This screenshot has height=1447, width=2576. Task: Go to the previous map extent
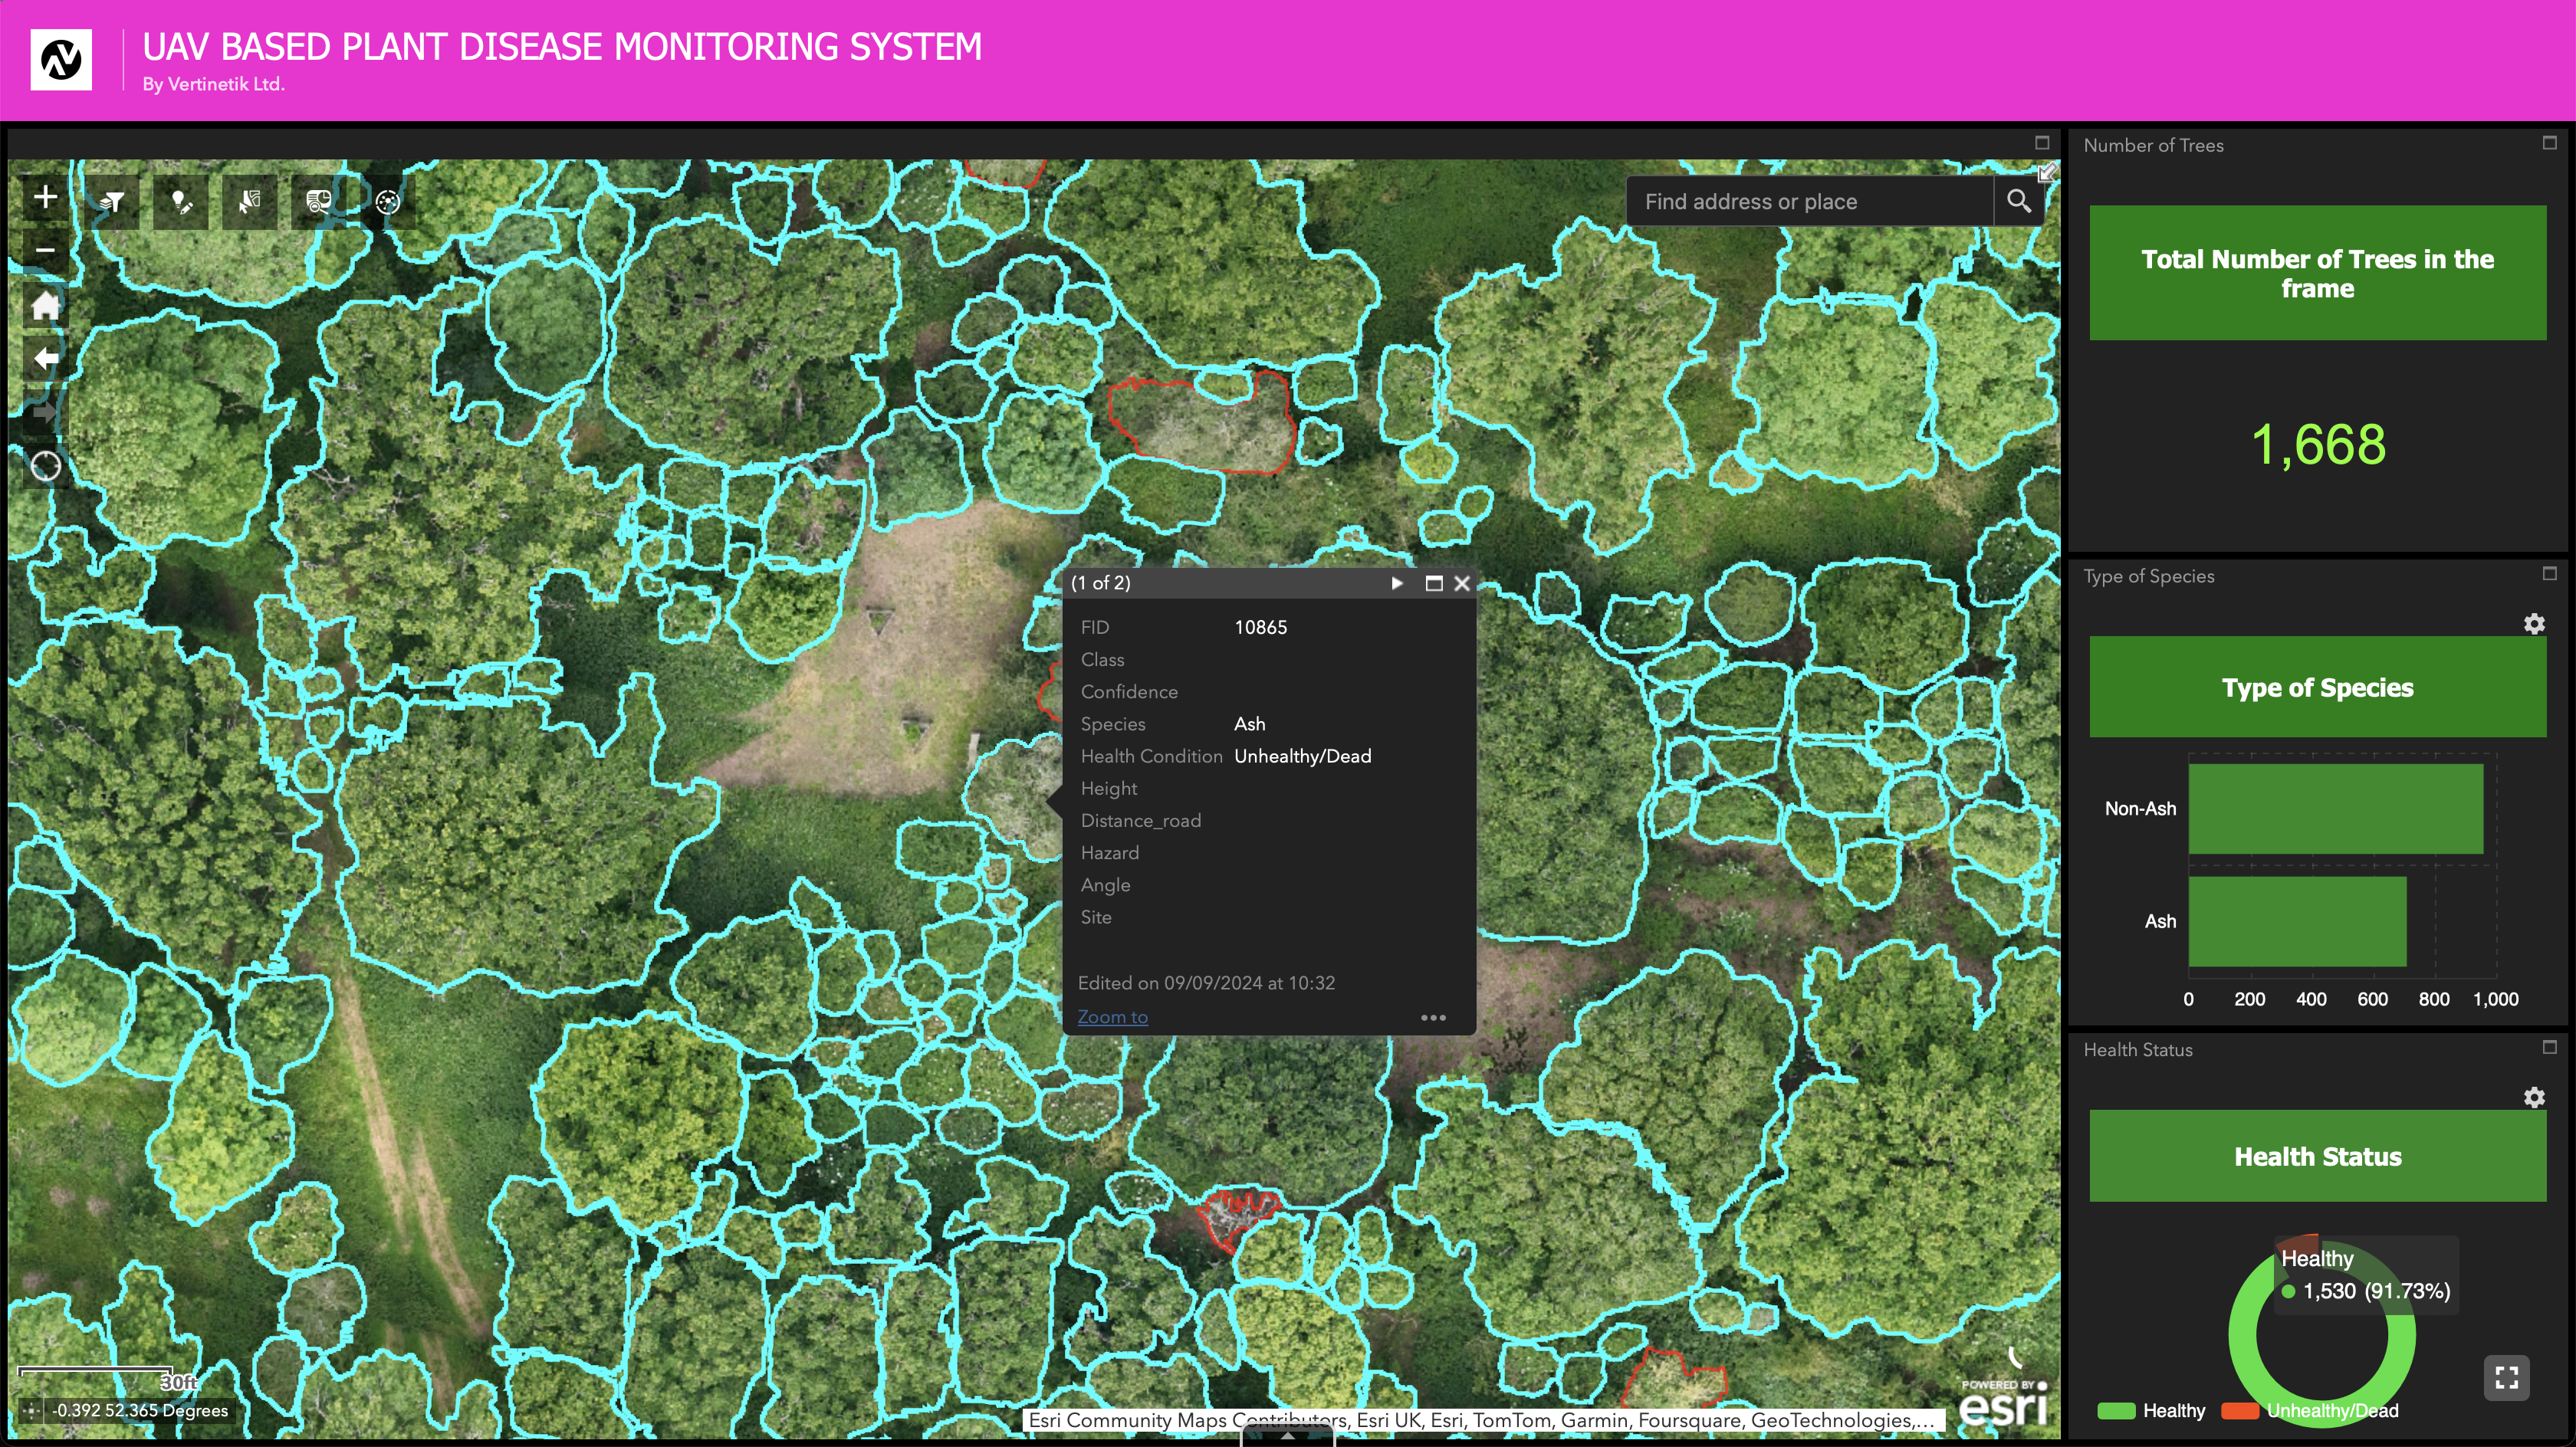[45, 358]
